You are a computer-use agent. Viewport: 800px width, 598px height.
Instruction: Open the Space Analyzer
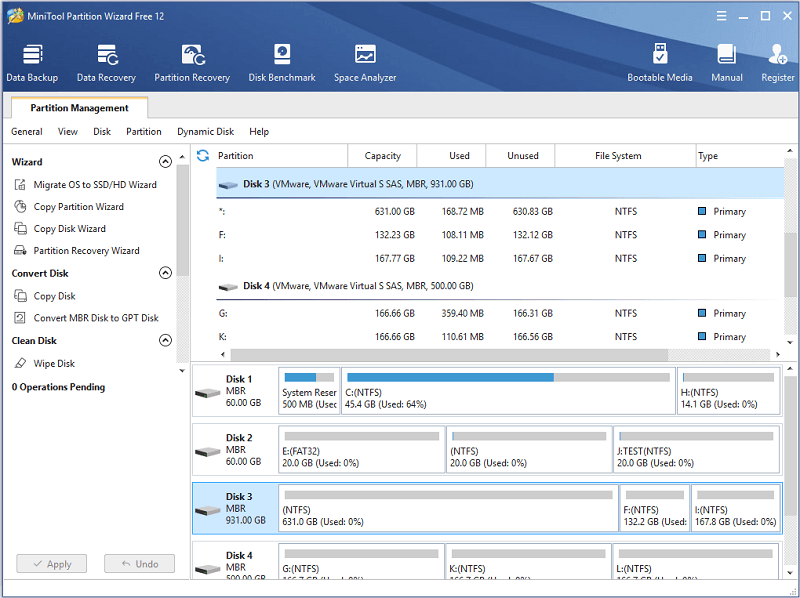click(x=365, y=63)
